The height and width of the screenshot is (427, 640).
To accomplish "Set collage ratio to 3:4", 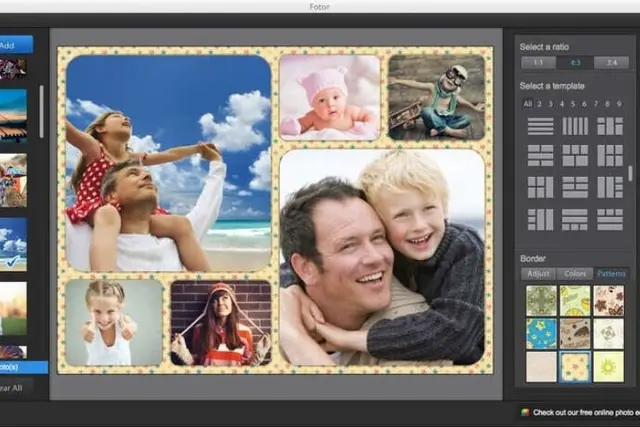I will click(x=611, y=62).
